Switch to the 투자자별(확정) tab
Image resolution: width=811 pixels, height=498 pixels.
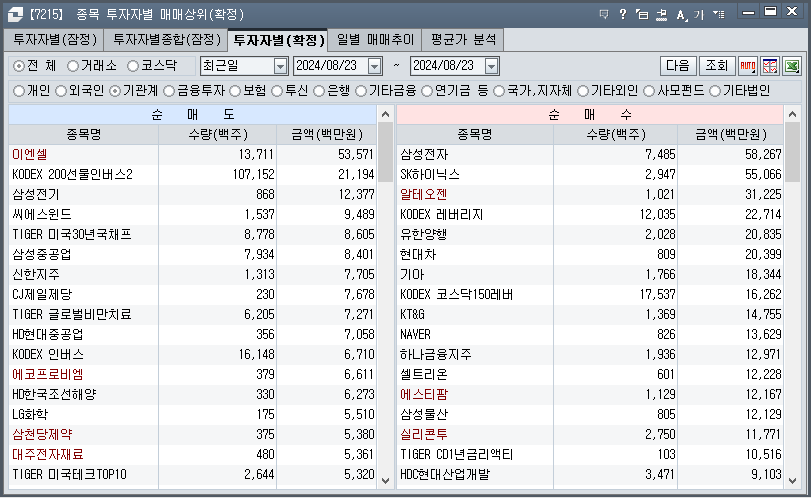[x=278, y=40]
